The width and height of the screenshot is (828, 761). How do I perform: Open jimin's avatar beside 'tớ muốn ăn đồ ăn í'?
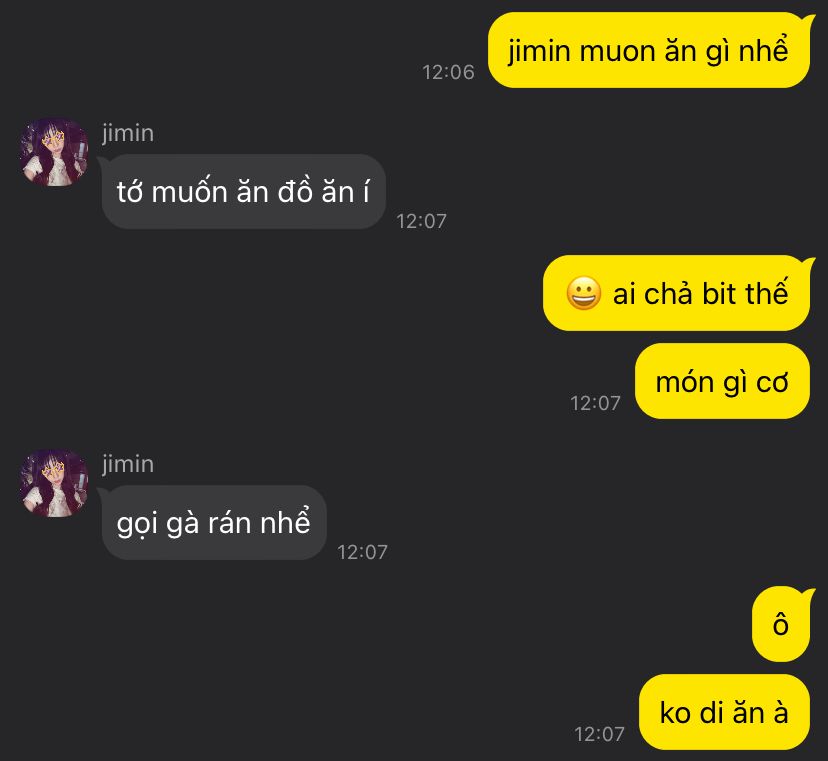click(x=54, y=152)
